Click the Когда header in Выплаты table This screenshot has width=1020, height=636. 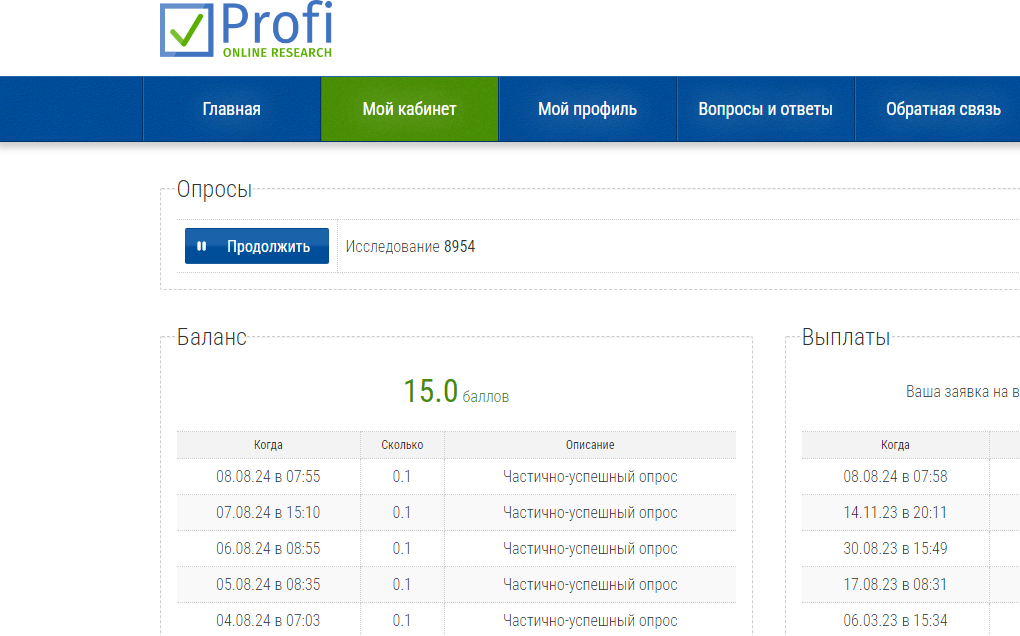(895, 445)
